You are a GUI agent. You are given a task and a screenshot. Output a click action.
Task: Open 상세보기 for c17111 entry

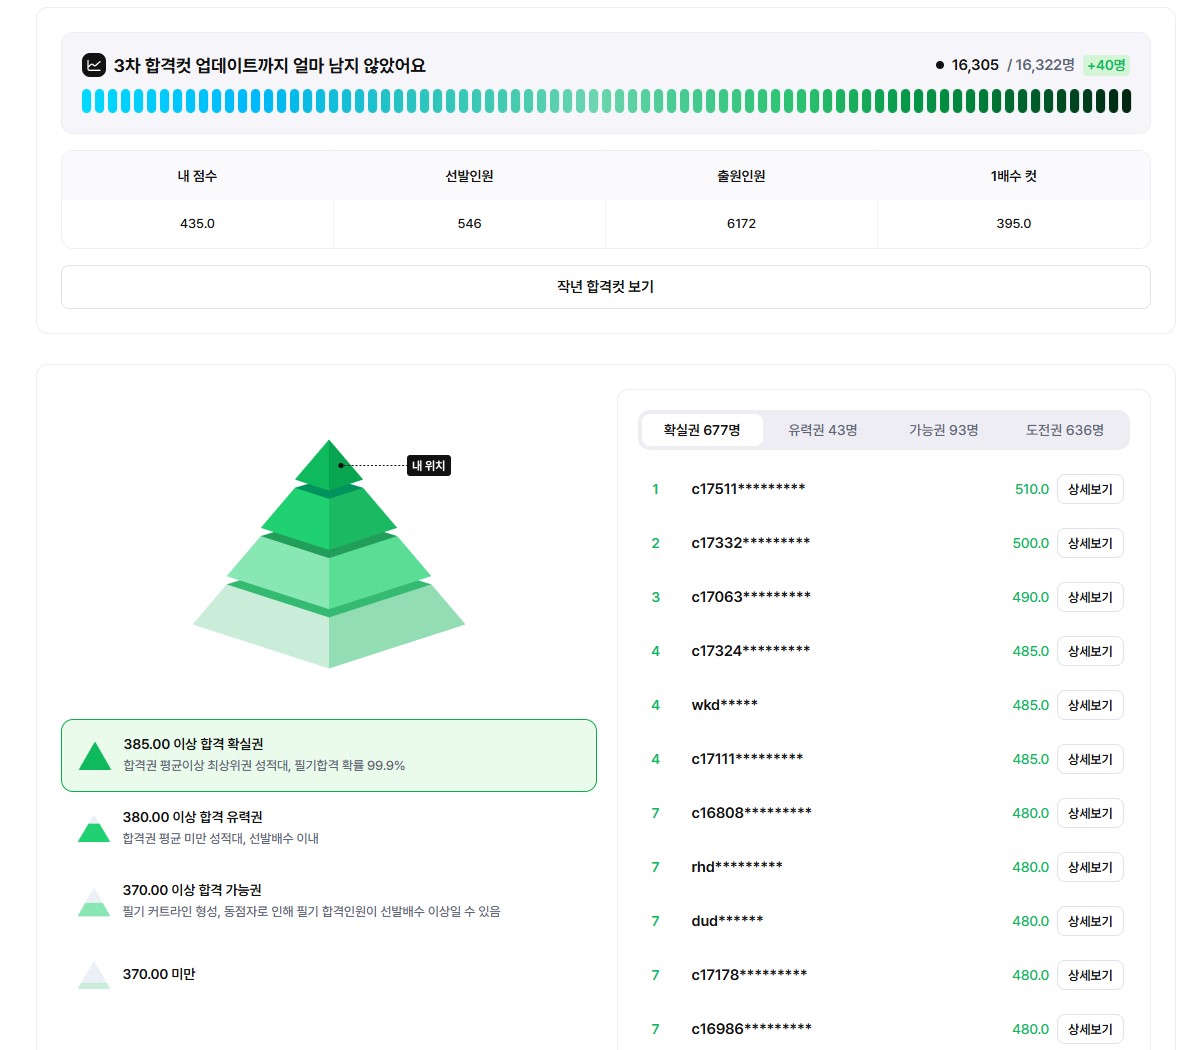1090,759
